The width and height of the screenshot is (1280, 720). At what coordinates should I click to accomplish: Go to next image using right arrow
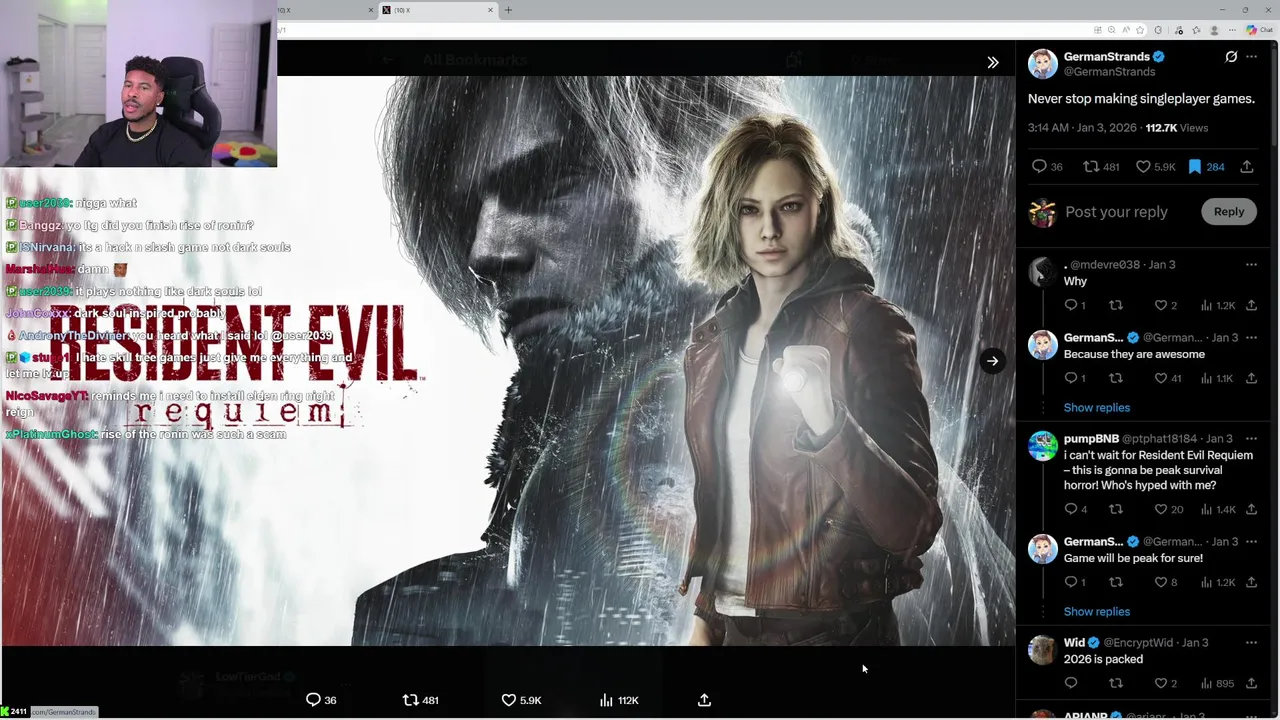coord(992,361)
